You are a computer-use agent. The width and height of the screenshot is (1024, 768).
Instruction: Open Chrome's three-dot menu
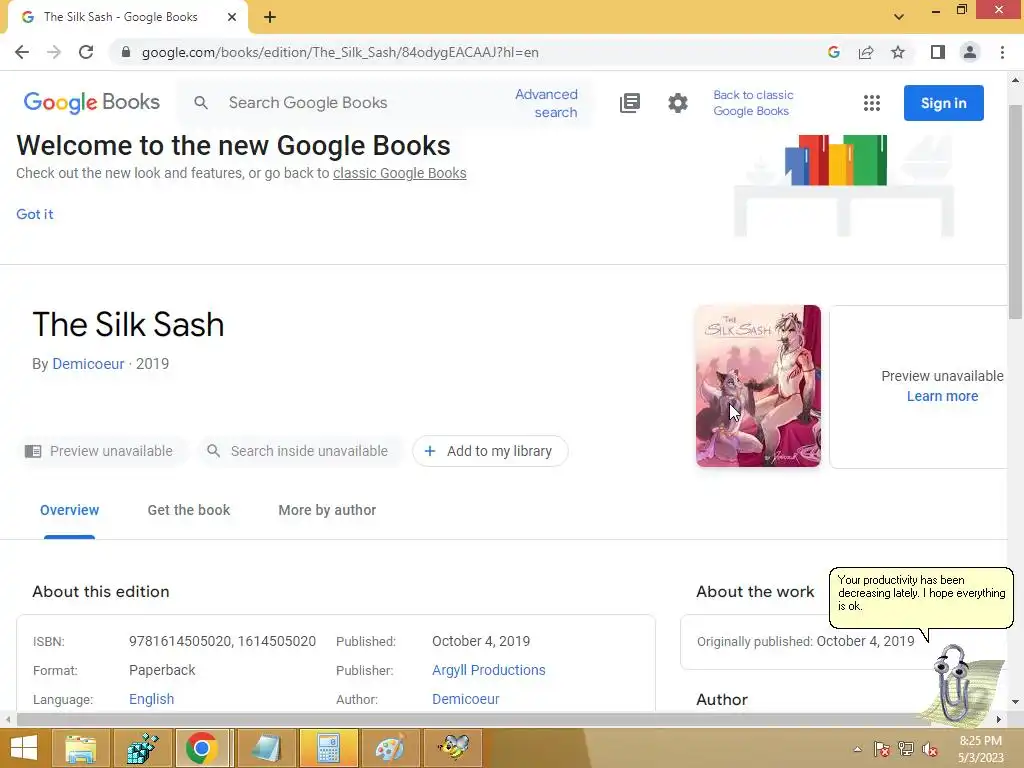(1002, 52)
